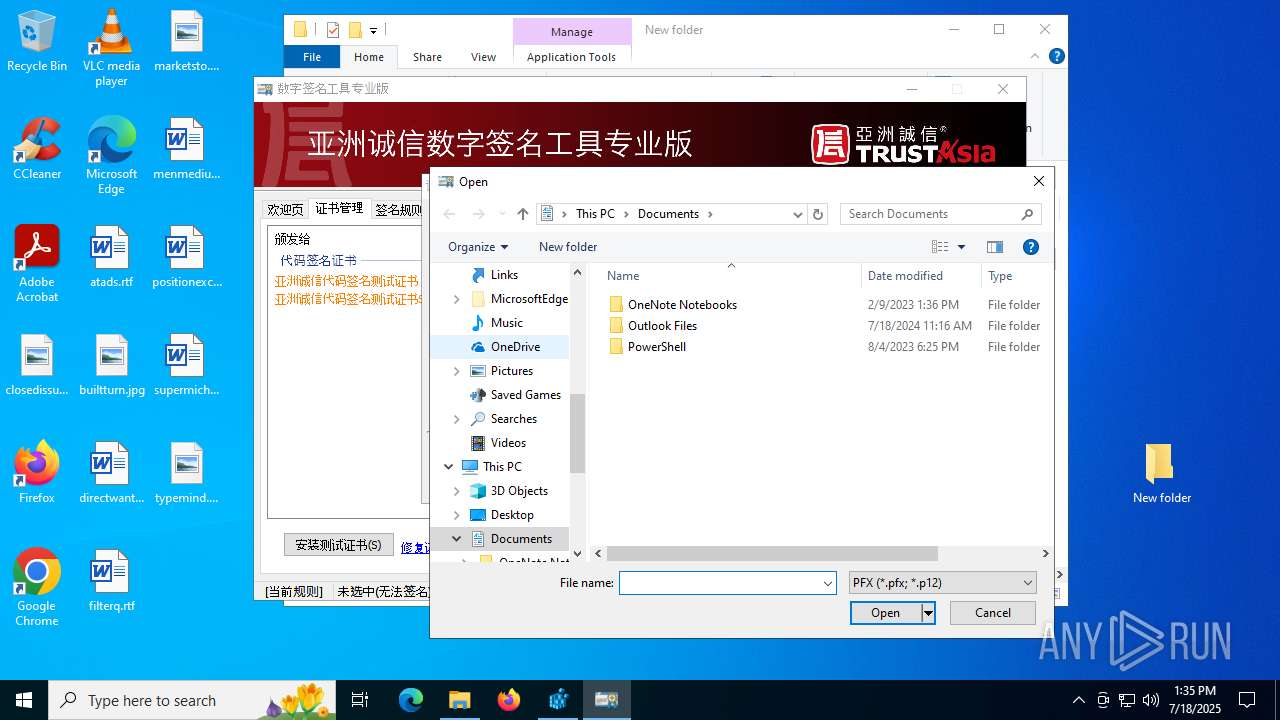Select Music in navigation pane

point(506,323)
